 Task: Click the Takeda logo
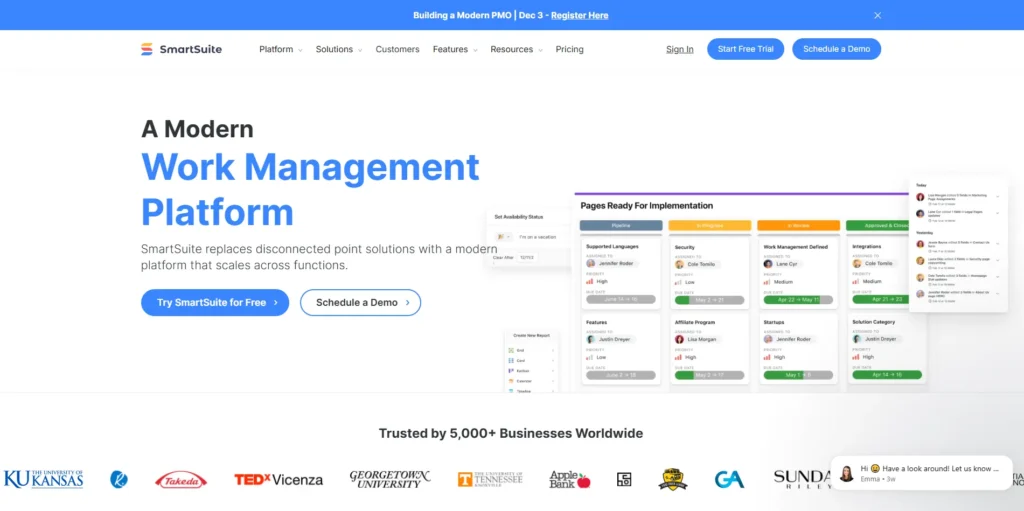tap(181, 480)
